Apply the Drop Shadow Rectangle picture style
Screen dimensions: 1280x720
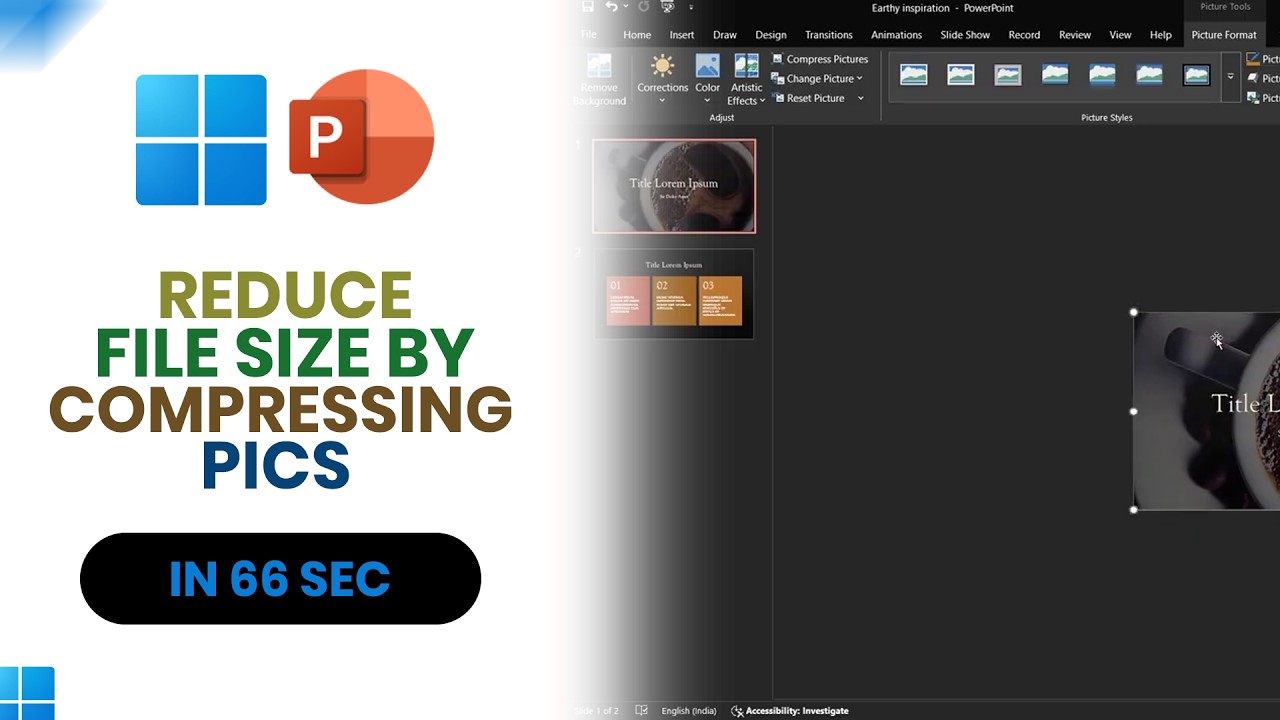(1055, 75)
